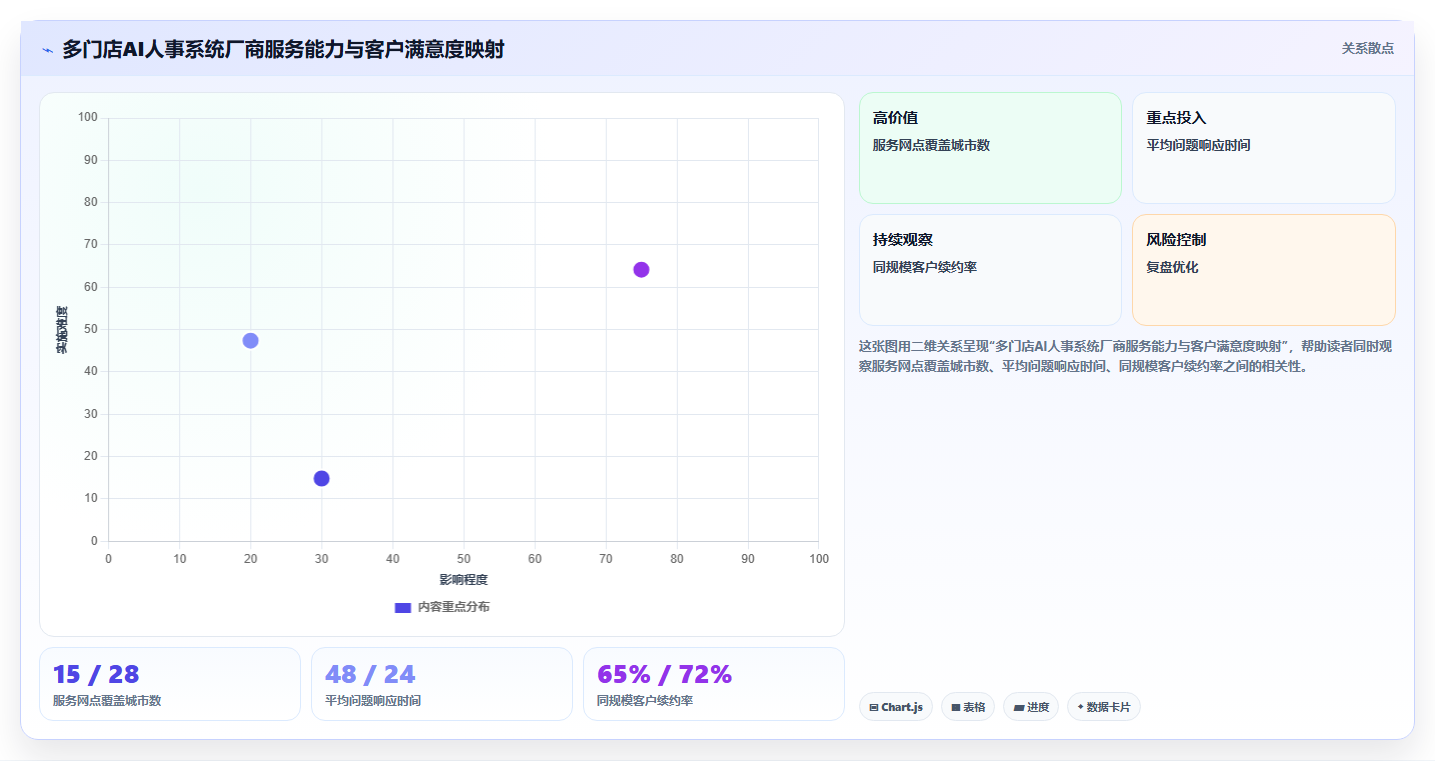The height and width of the screenshot is (761, 1435).
Task: Click the 复盘优化 text in the 风险控制 card
Action: (x=1172, y=267)
